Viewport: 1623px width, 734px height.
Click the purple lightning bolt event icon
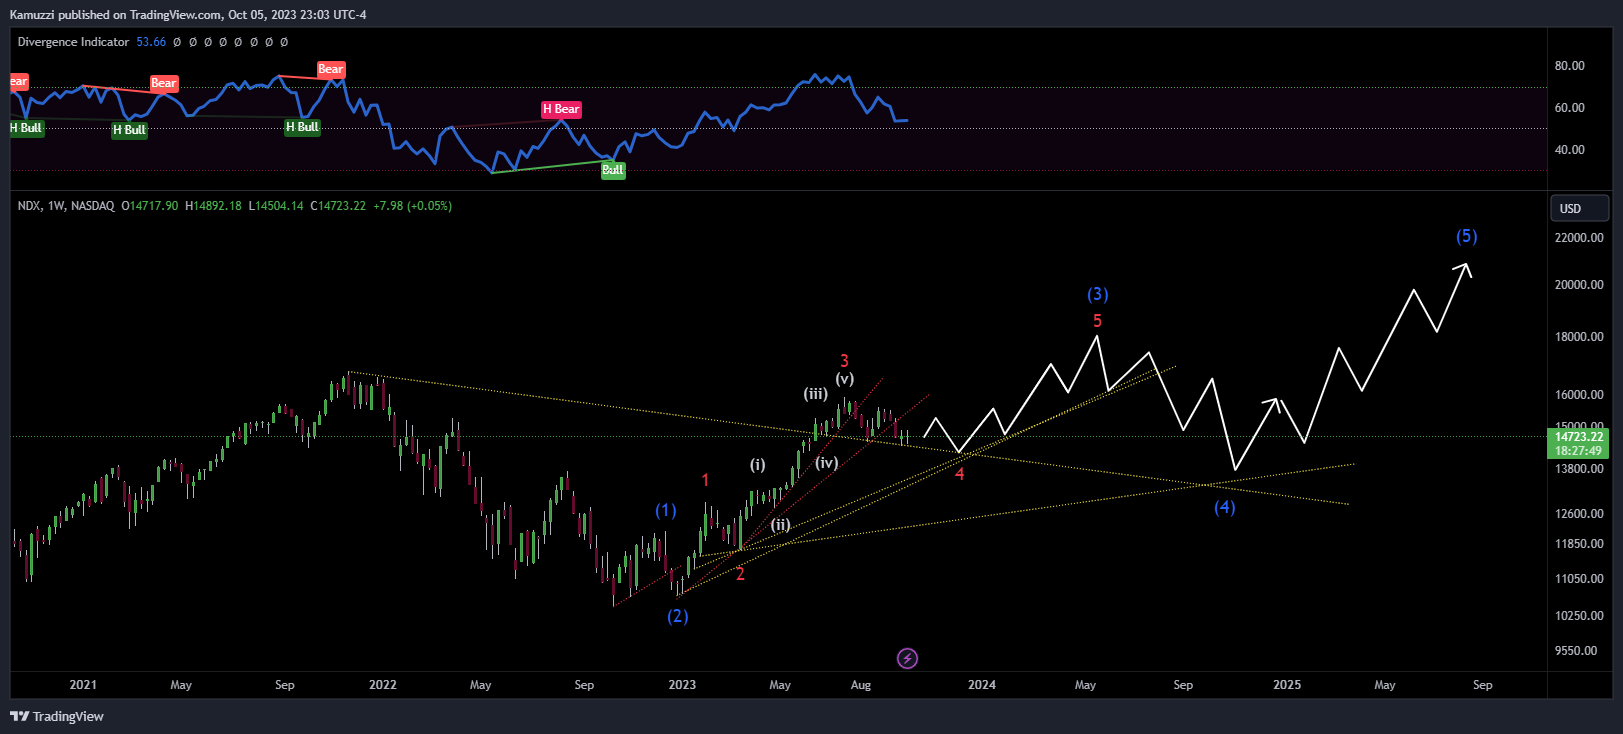[907, 658]
